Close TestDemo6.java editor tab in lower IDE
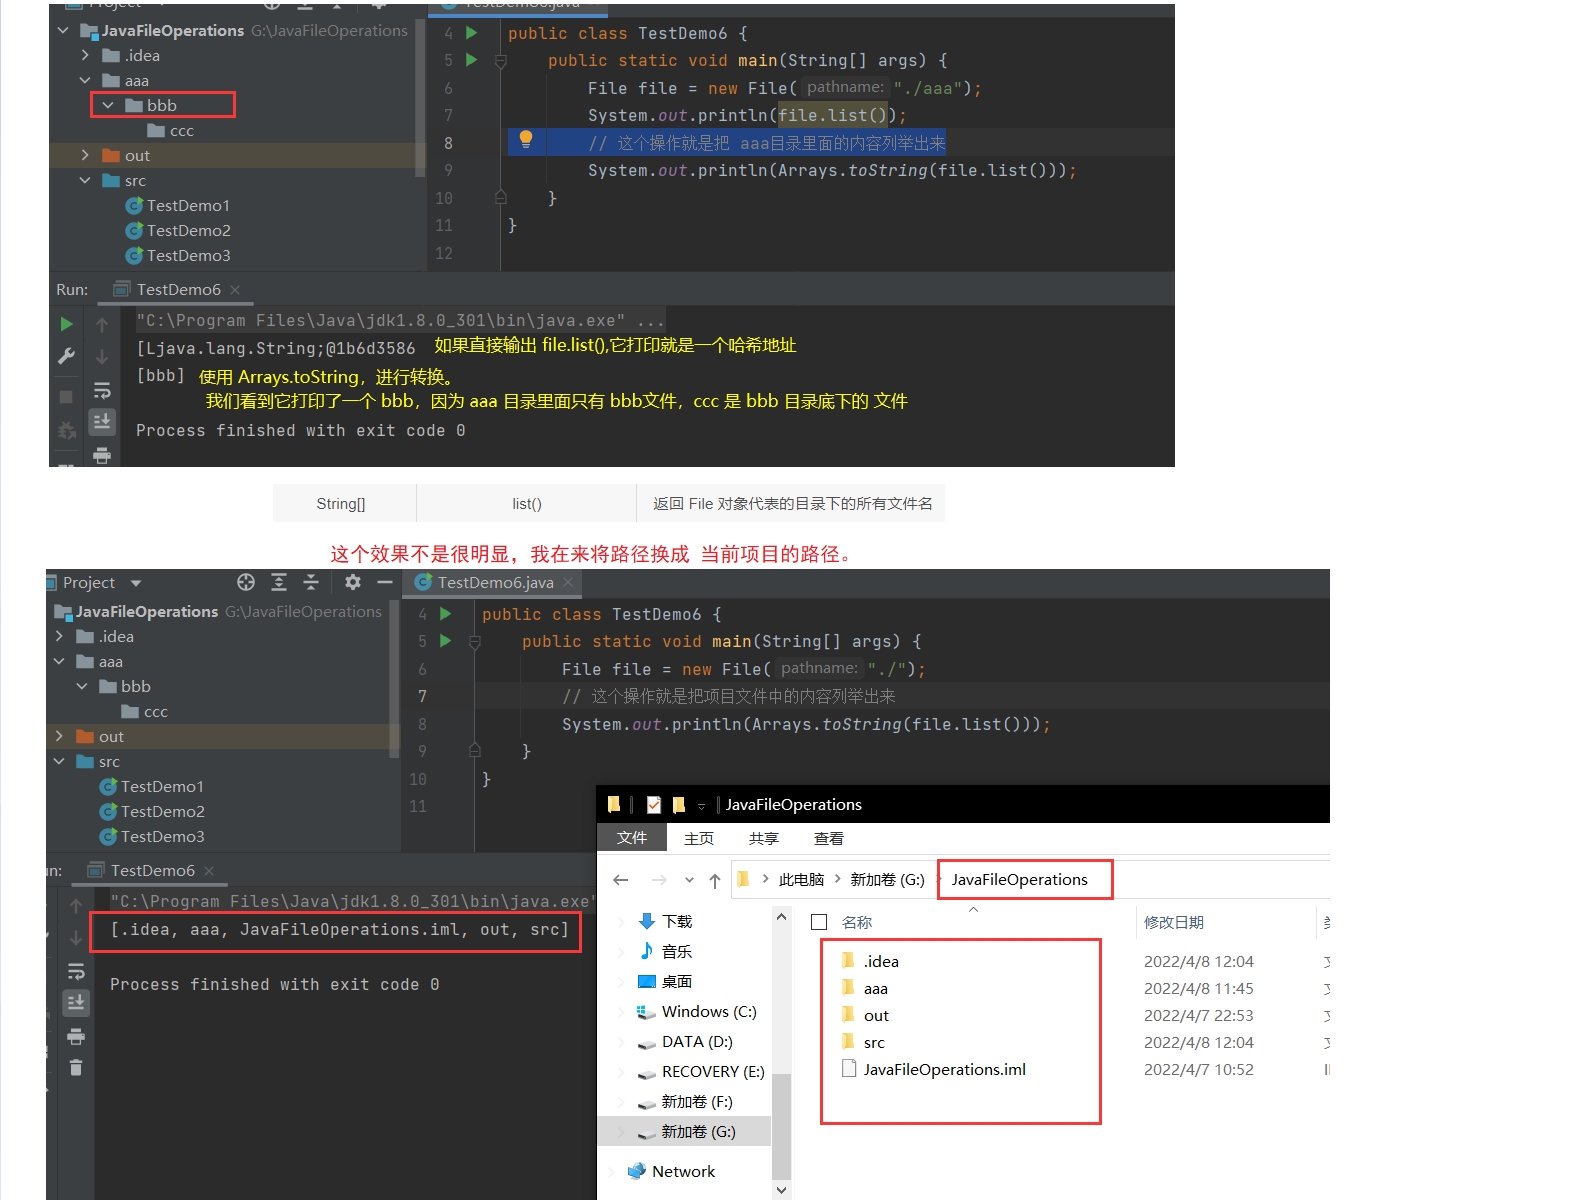The width and height of the screenshot is (1581, 1200). 568,582
